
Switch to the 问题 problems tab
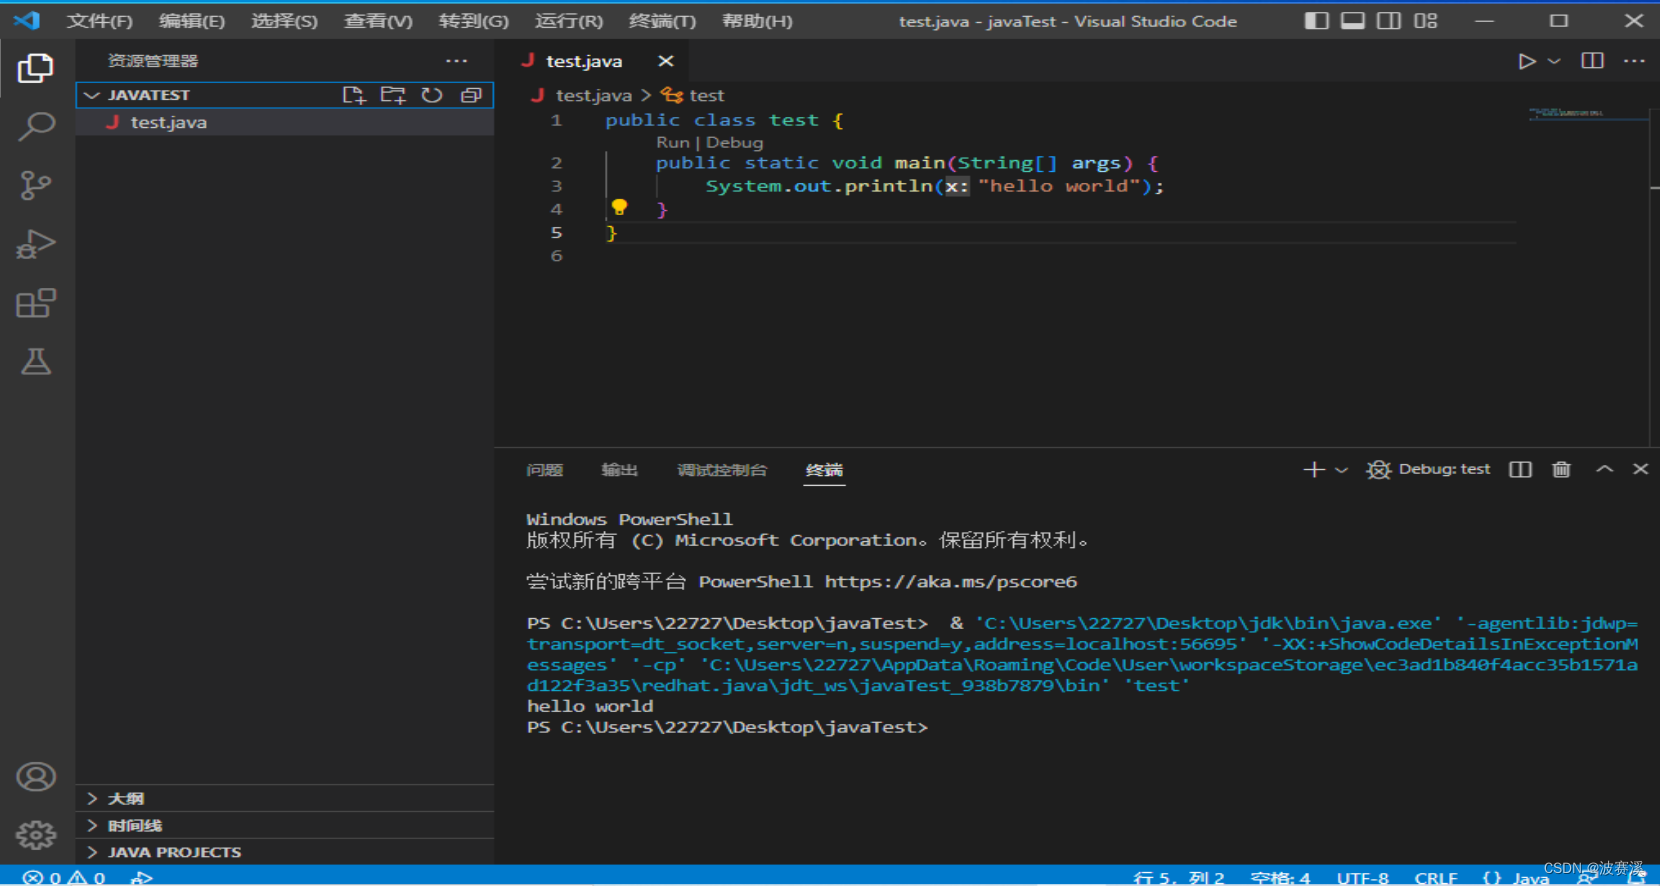pos(545,470)
